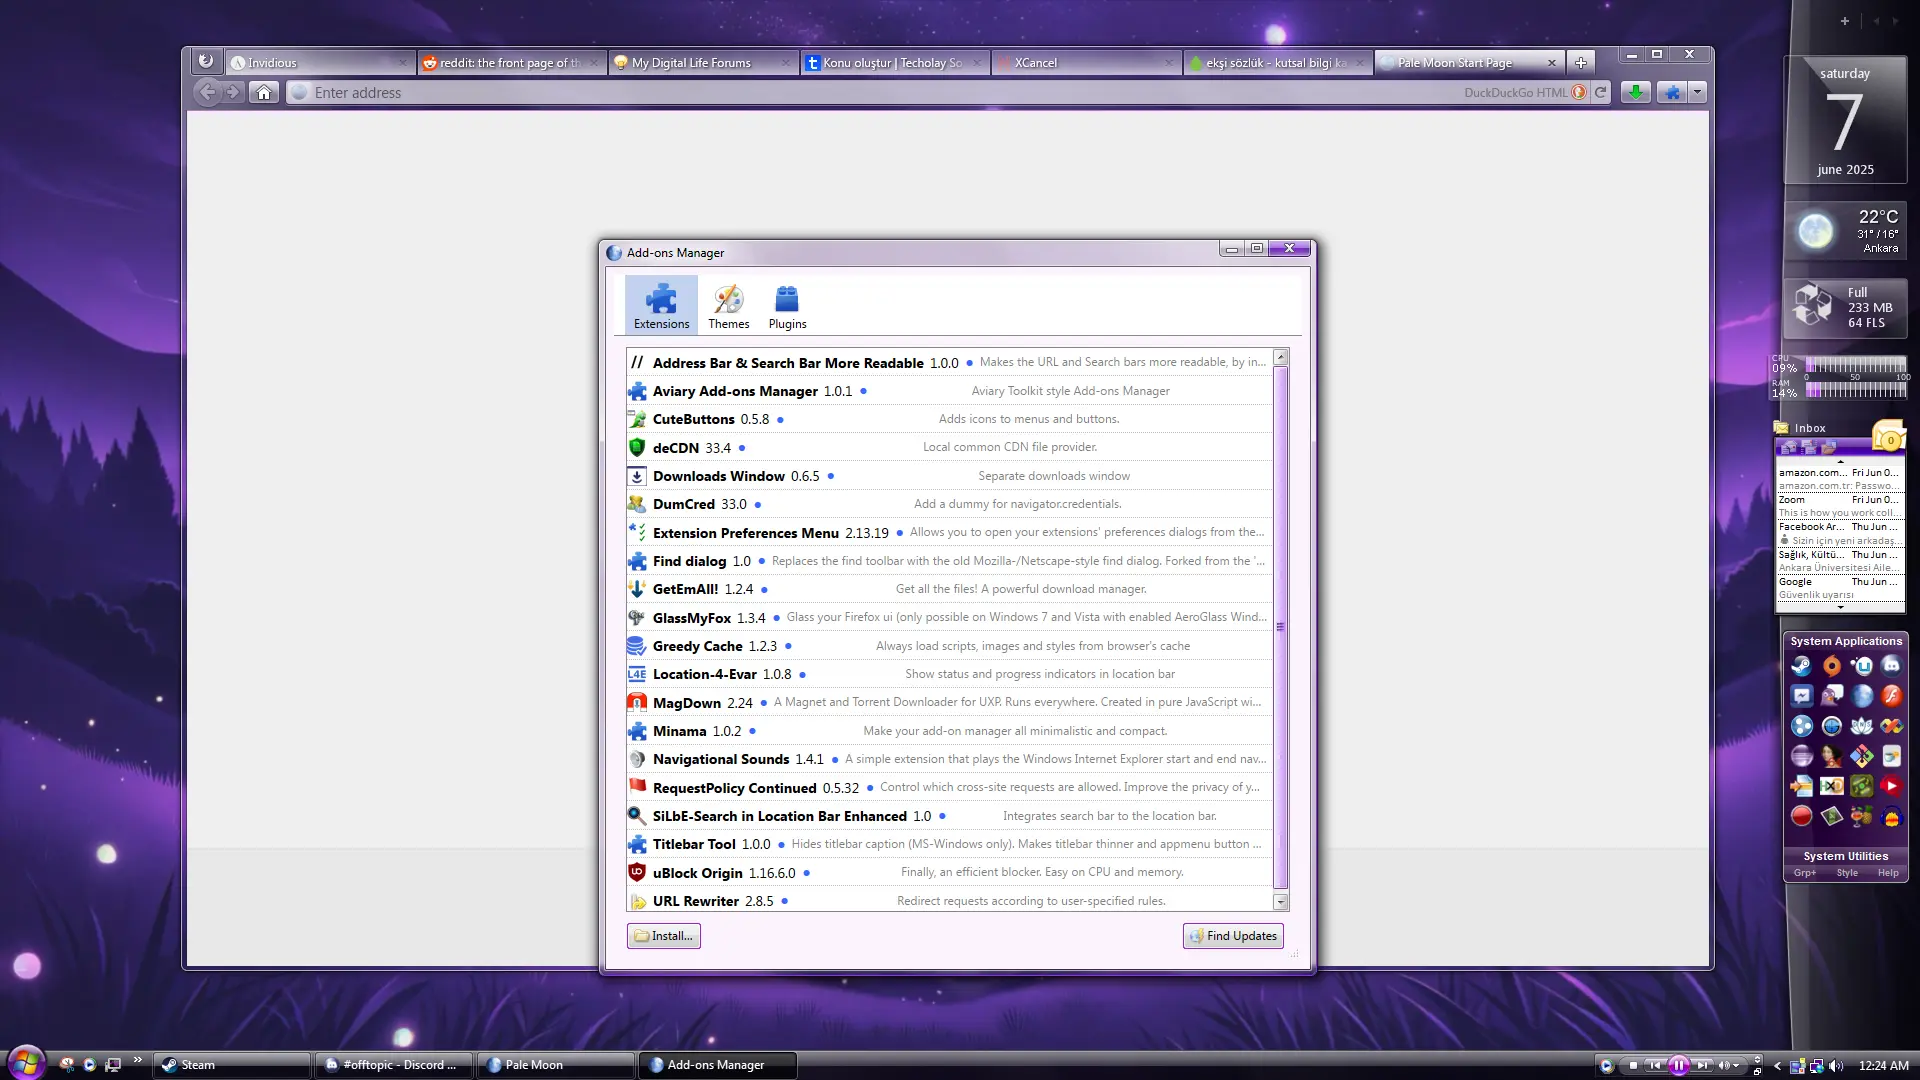
Task: Click Style in the applications gadget
Action: click(1847, 873)
